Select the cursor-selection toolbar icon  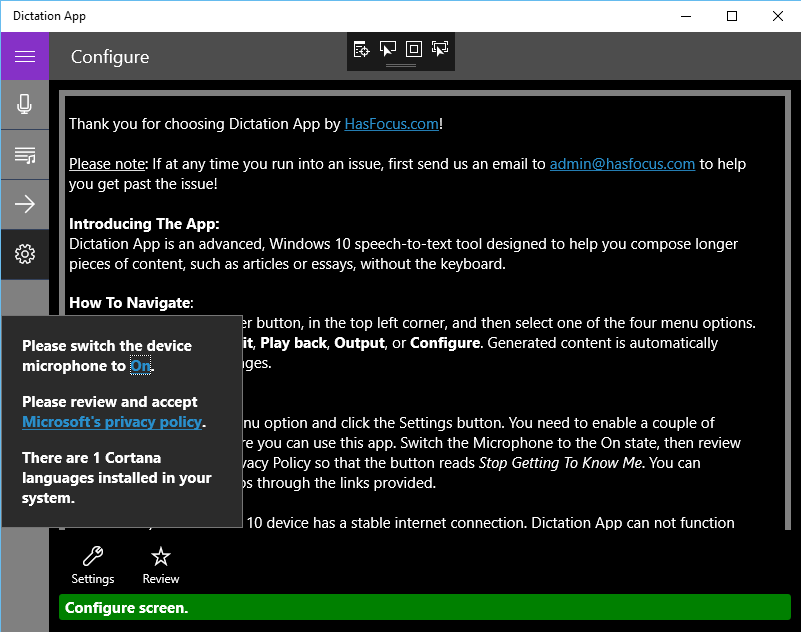(387, 48)
